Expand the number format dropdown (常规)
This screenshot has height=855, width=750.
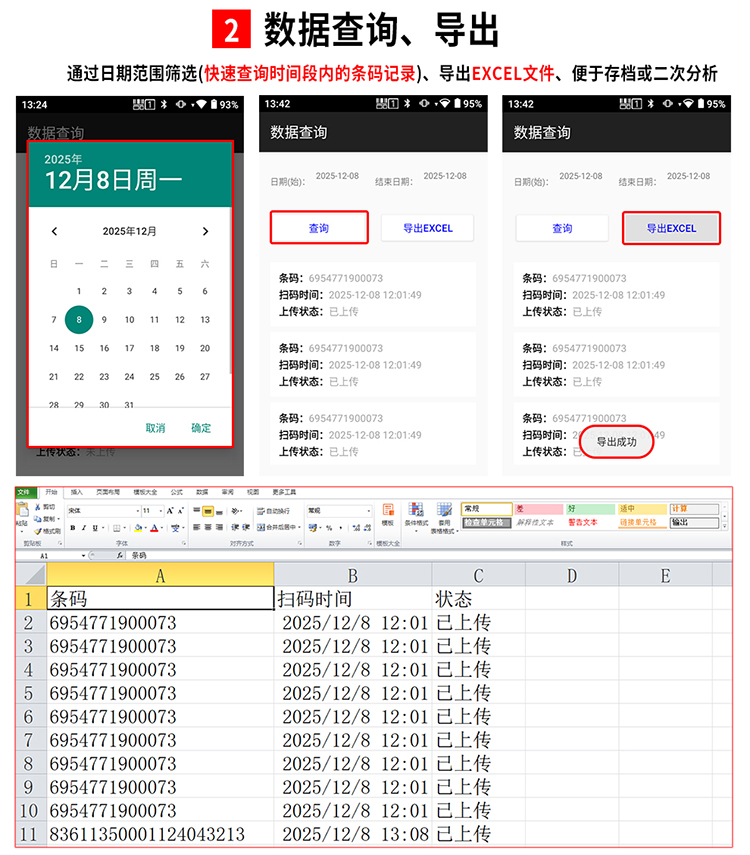coord(369,511)
